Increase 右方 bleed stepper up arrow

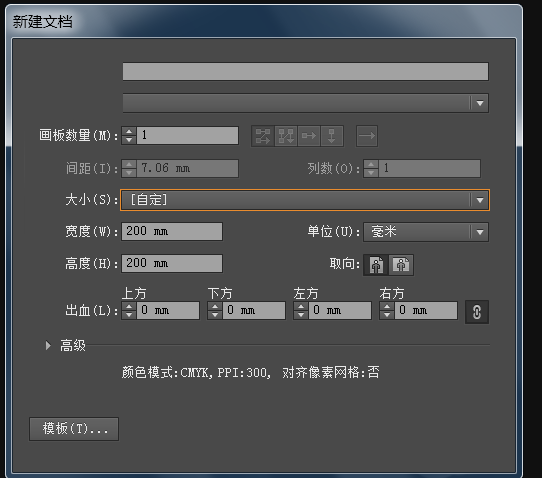(387, 306)
